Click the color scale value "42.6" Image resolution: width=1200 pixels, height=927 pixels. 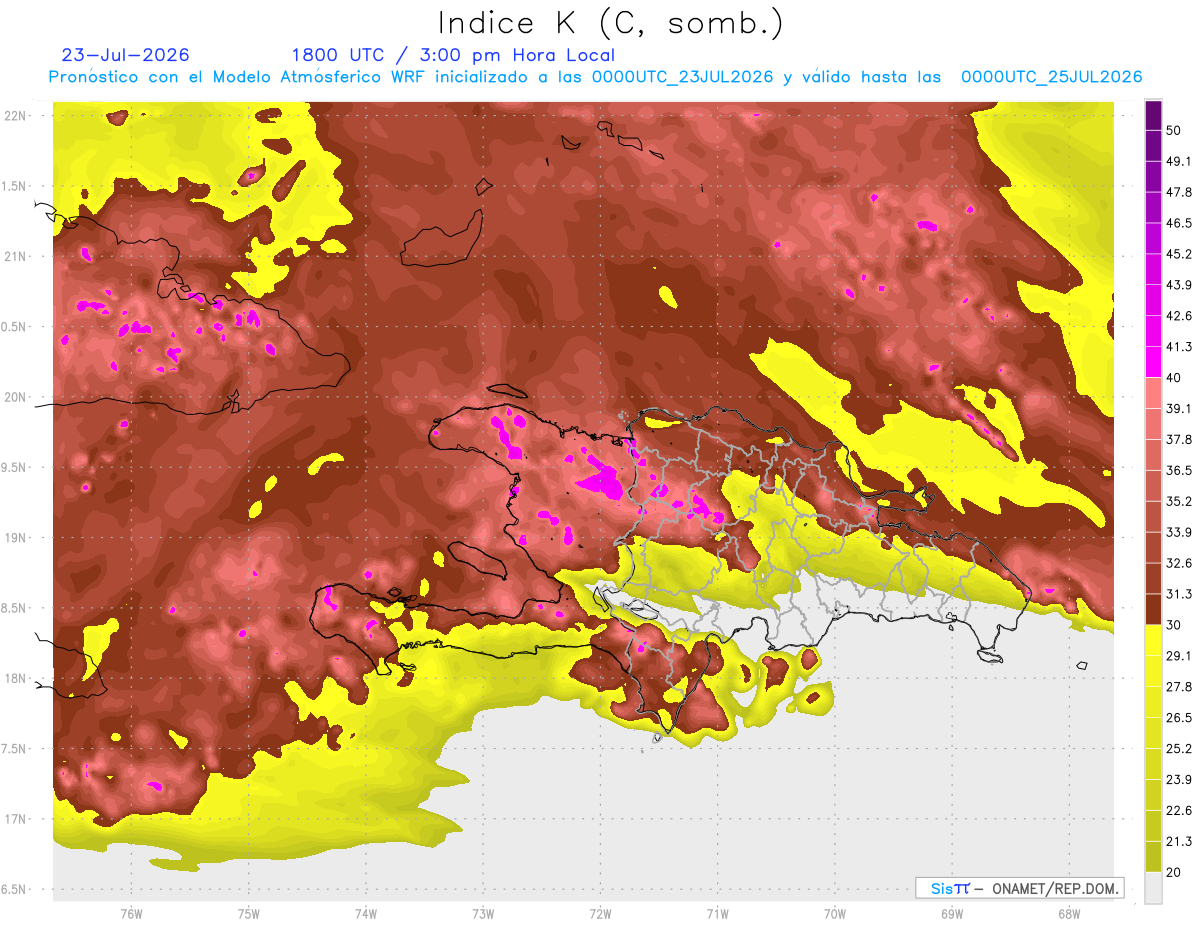point(1179,316)
